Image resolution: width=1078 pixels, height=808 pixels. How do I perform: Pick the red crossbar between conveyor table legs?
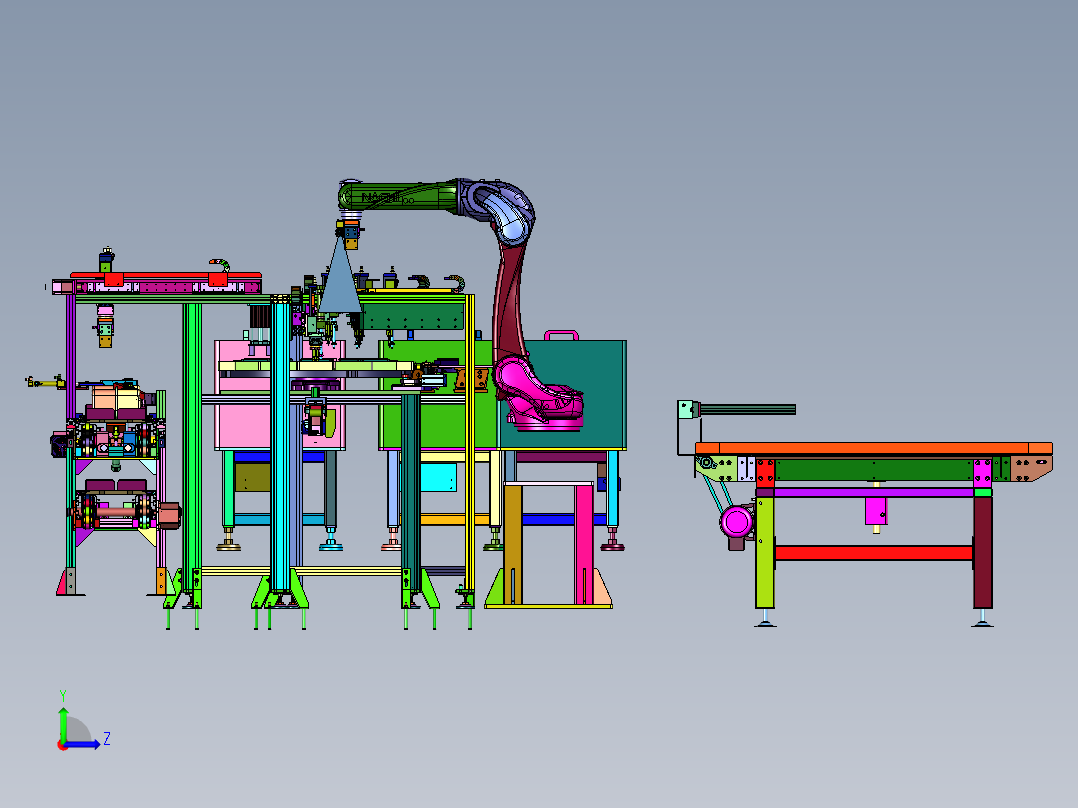[873, 553]
